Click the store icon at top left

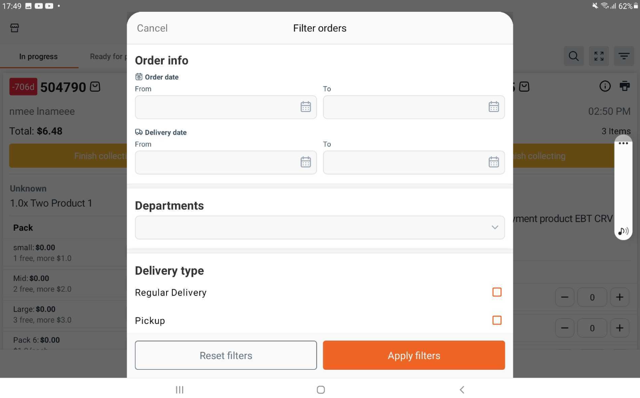(15, 28)
